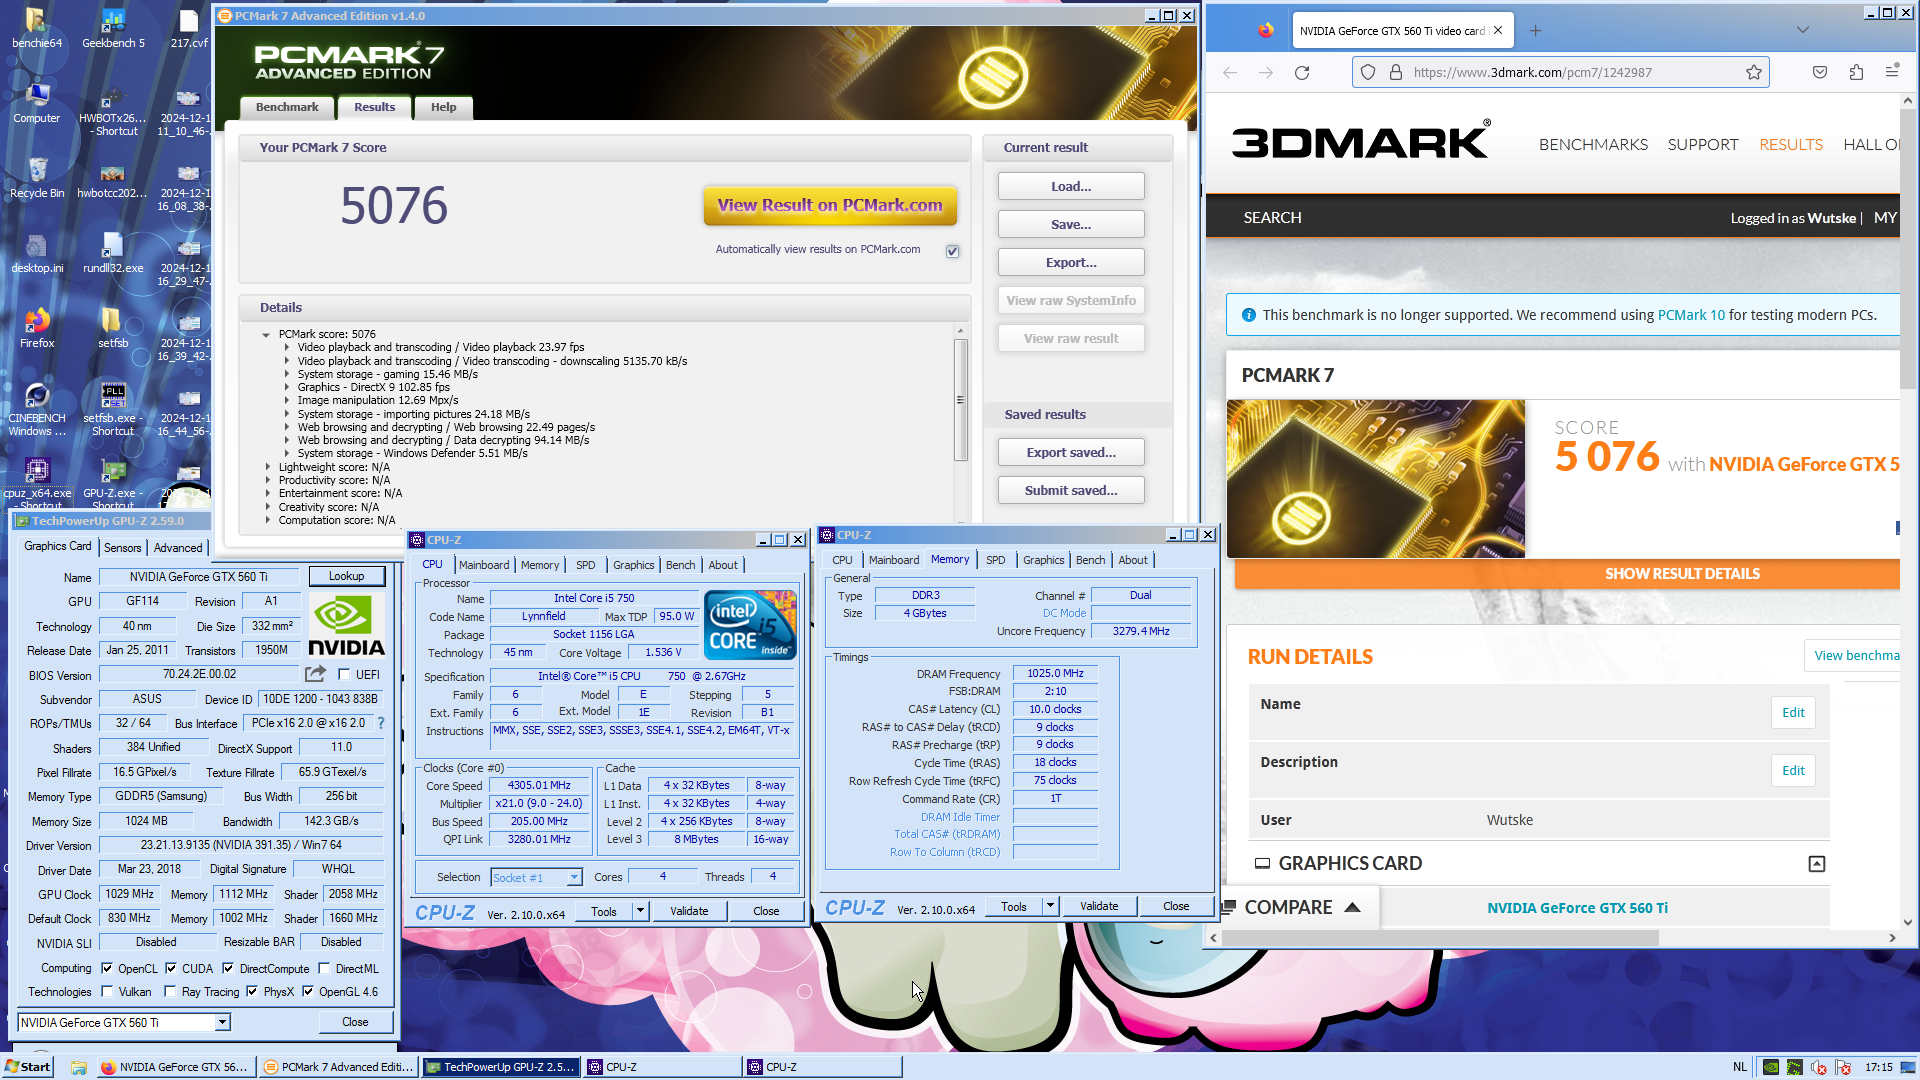The height and width of the screenshot is (1080, 1920).
Task: Toggle automatically view results on PCMark.com
Action: point(952,251)
